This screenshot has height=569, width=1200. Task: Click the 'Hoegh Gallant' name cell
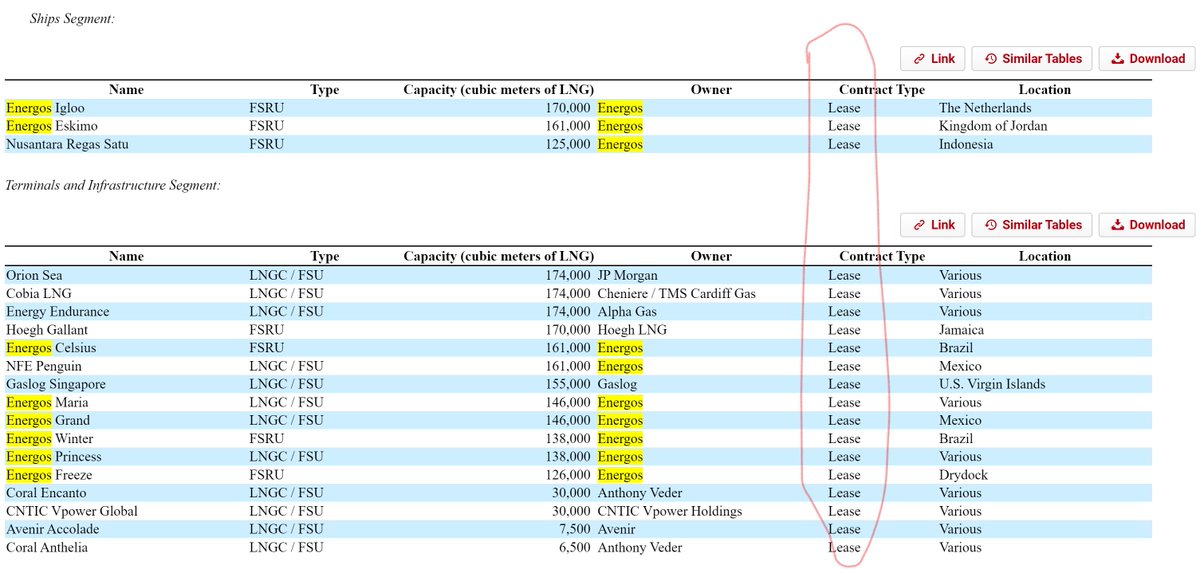point(47,329)
